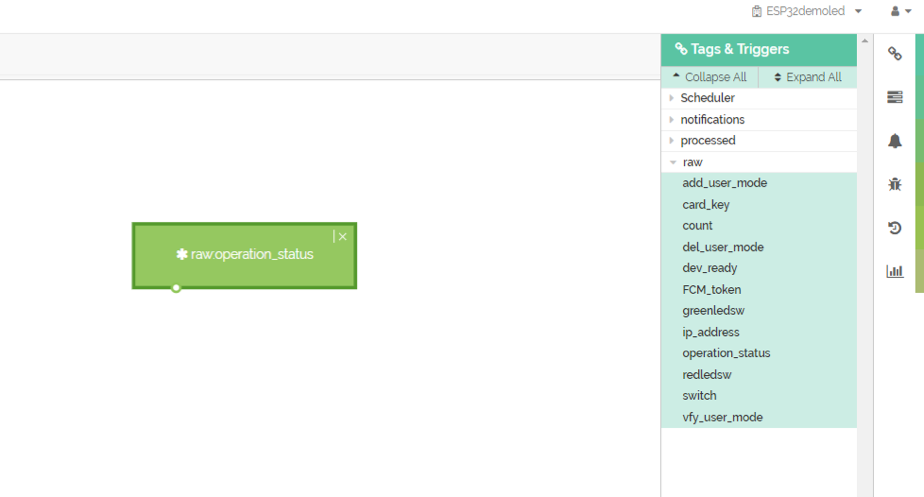Click the raw:operation_status node block
The height and width of the screenshot is (497, 924).
[x=245, y=255]
